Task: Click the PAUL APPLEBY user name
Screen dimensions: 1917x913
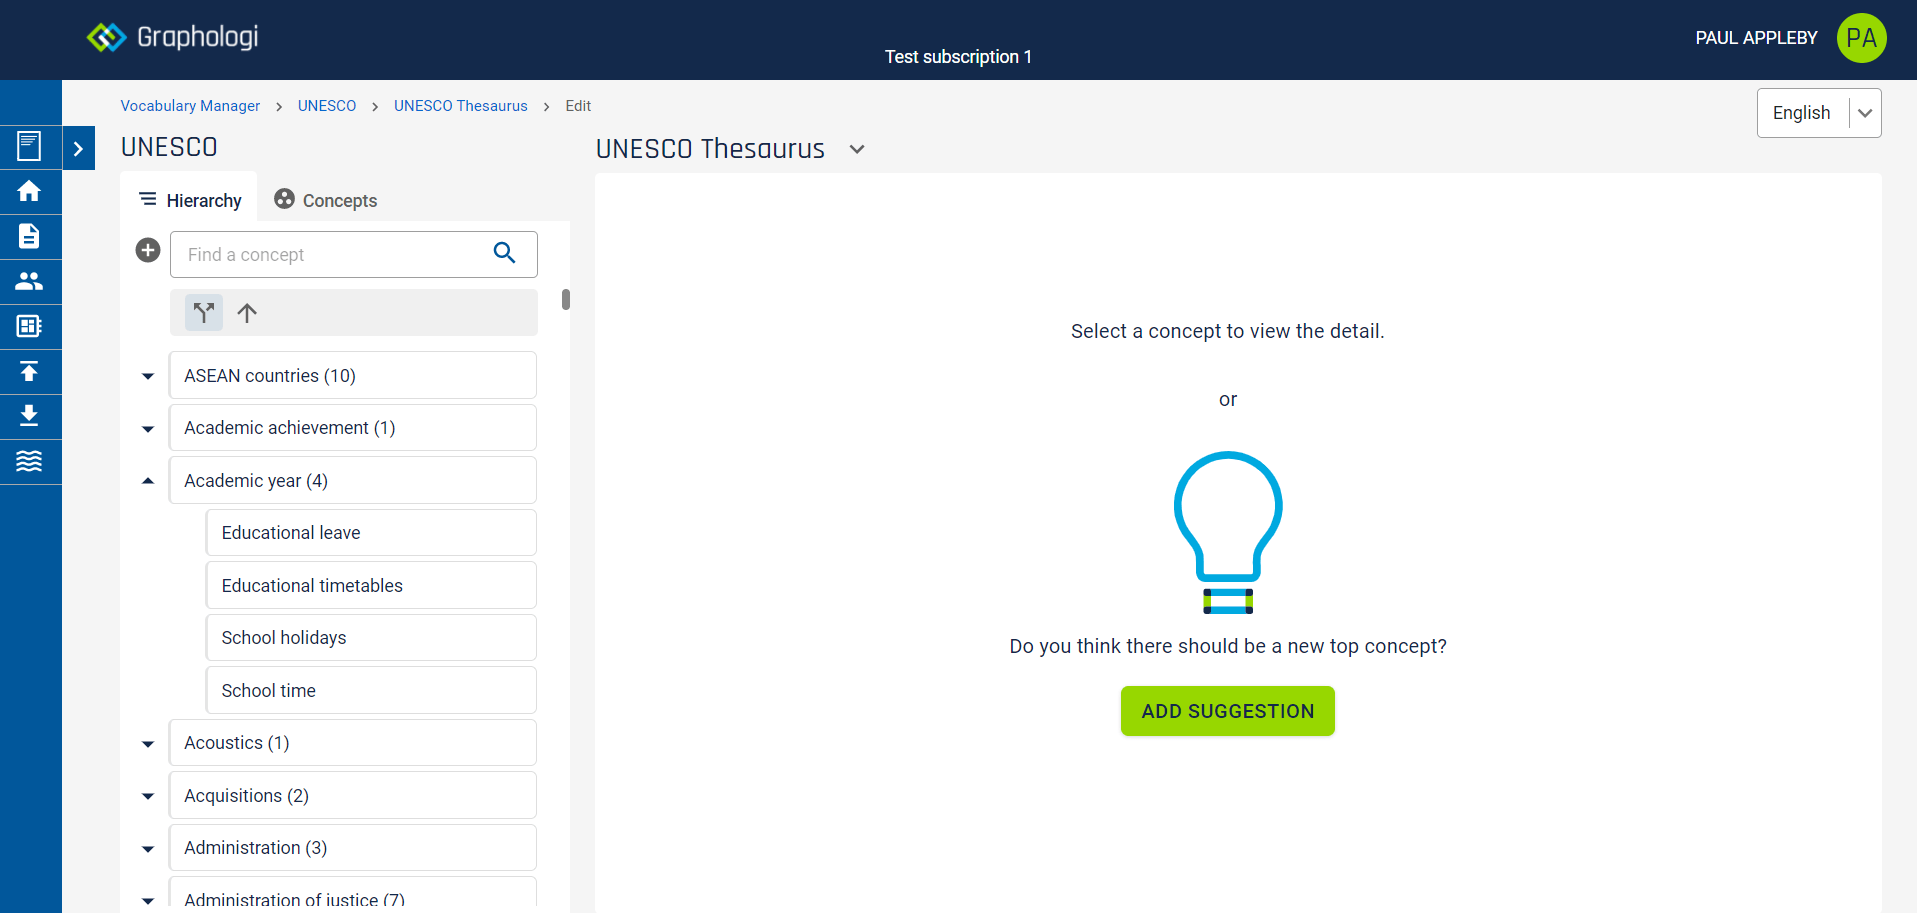Action: (x=1756, y=38)
